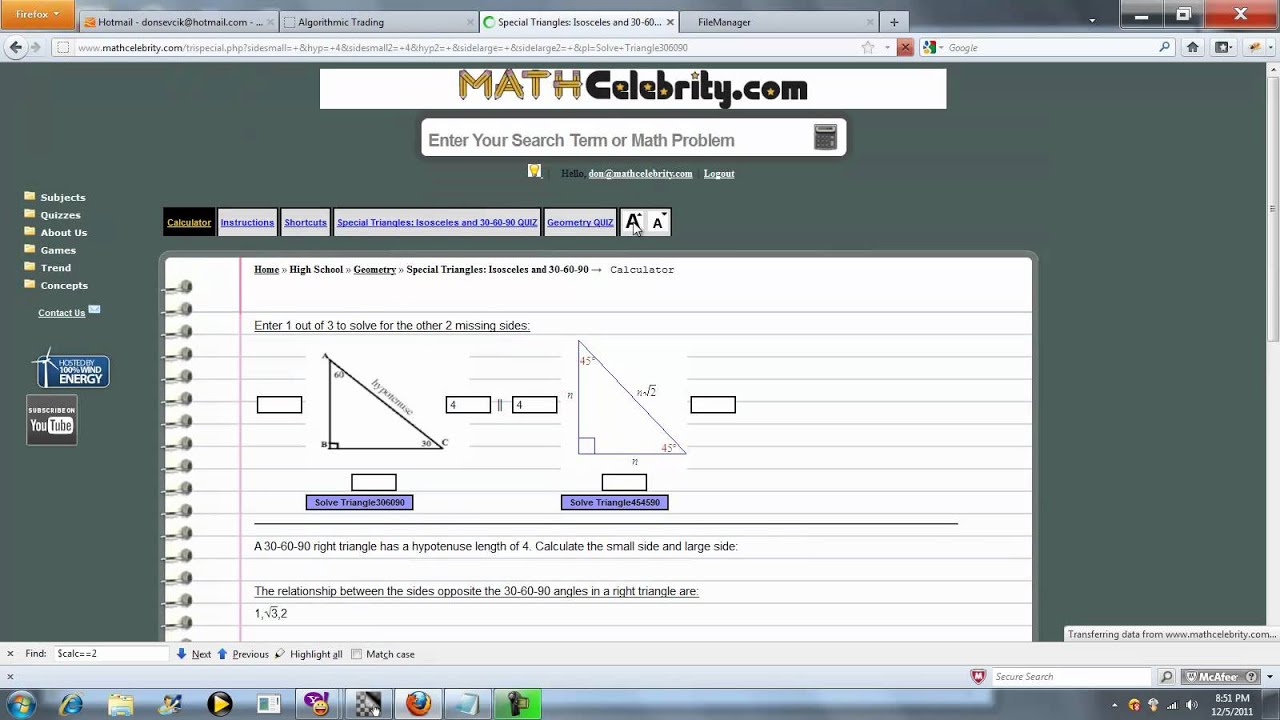Open the About Us sidebar item
The width and height of the screenshot is (1280, 720).
click(55, 232)
